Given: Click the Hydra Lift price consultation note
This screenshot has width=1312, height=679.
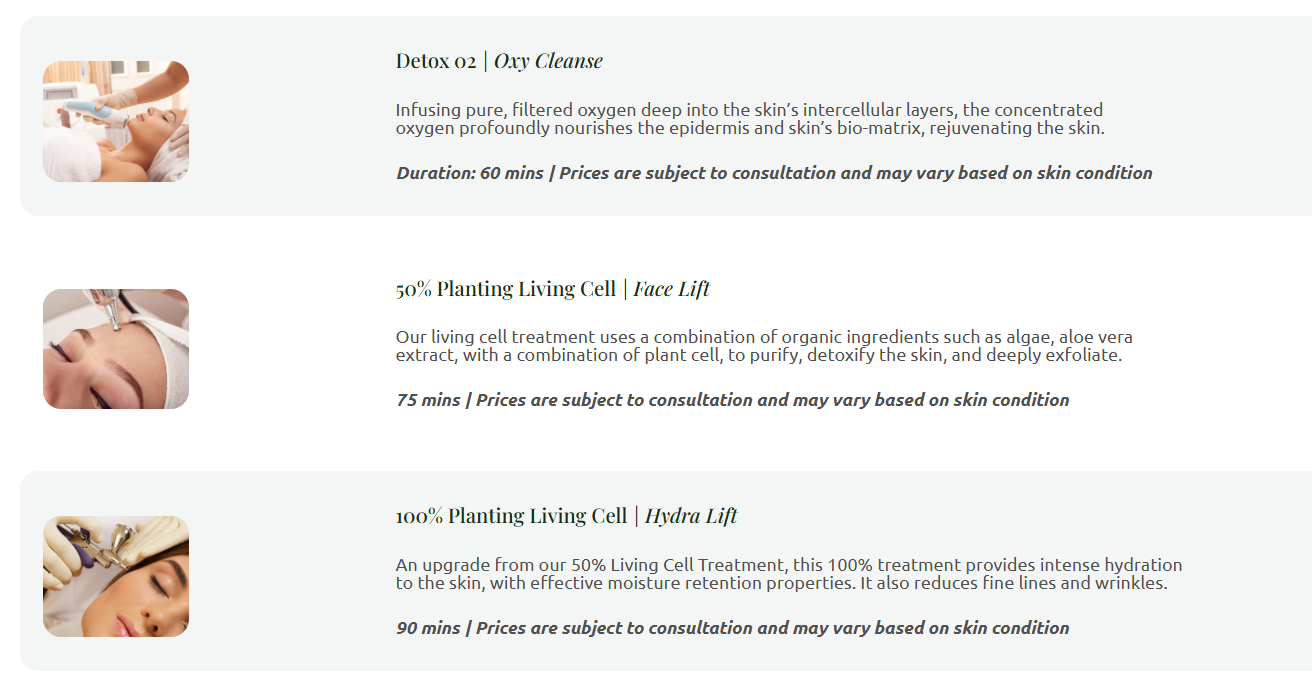Looking at the screenshot, I should pos(773,628).
